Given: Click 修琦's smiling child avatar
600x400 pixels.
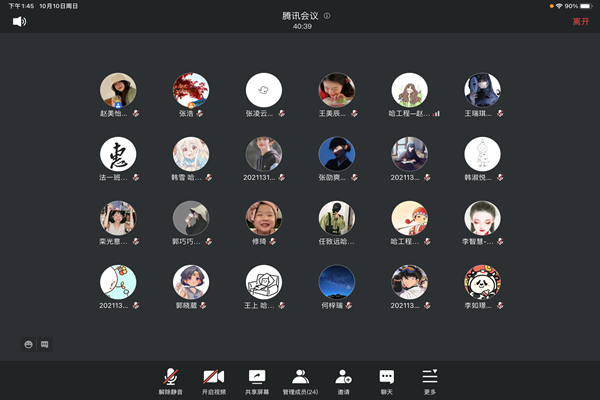Looking at the screenshot, I should pos(264,218).
